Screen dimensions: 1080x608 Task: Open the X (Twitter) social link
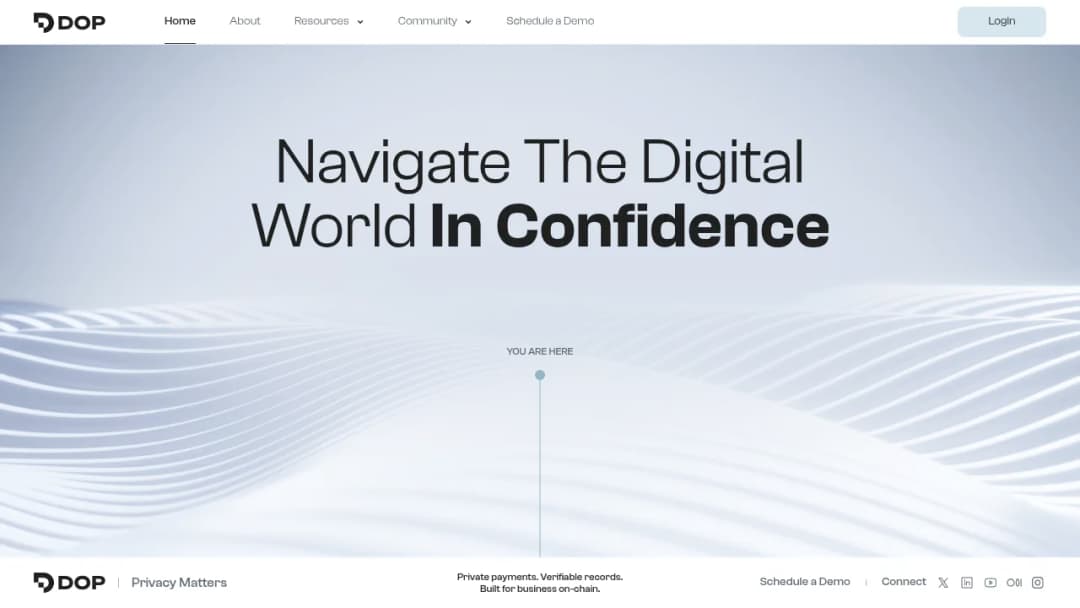pos(943,583)
